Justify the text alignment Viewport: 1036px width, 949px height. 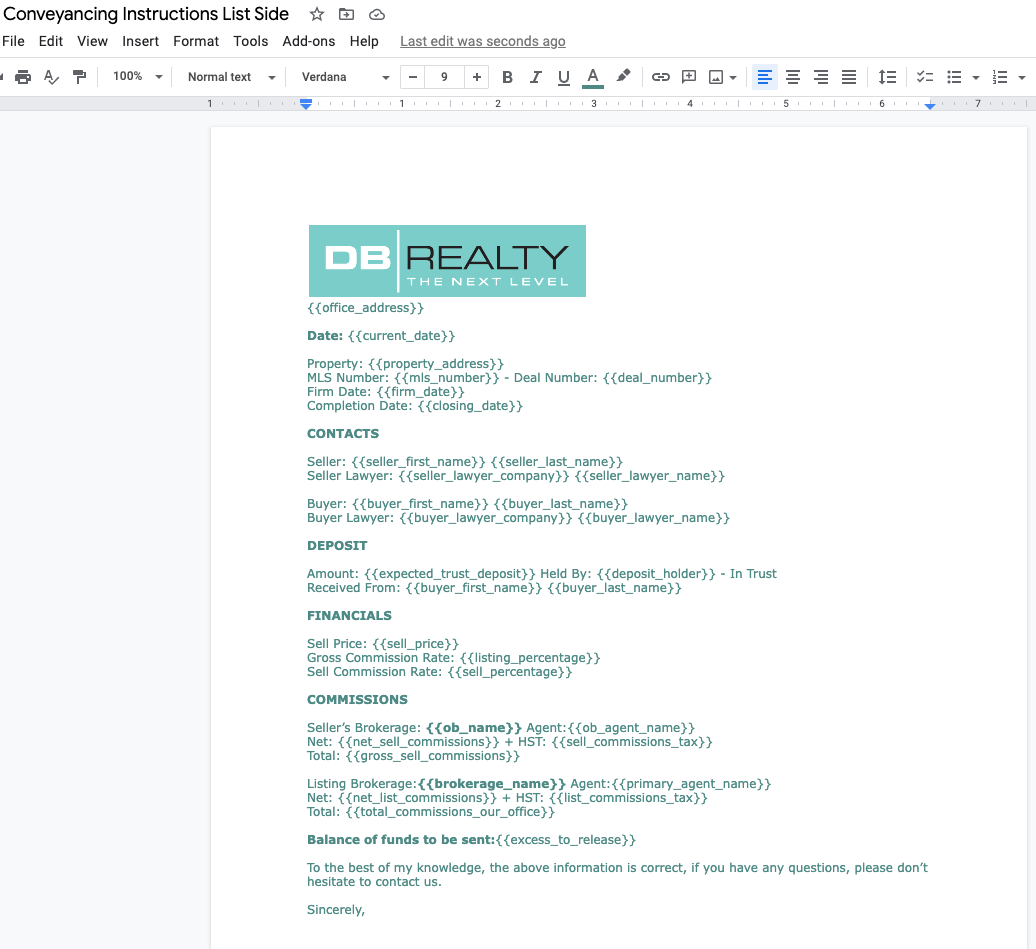coord(849,77)
